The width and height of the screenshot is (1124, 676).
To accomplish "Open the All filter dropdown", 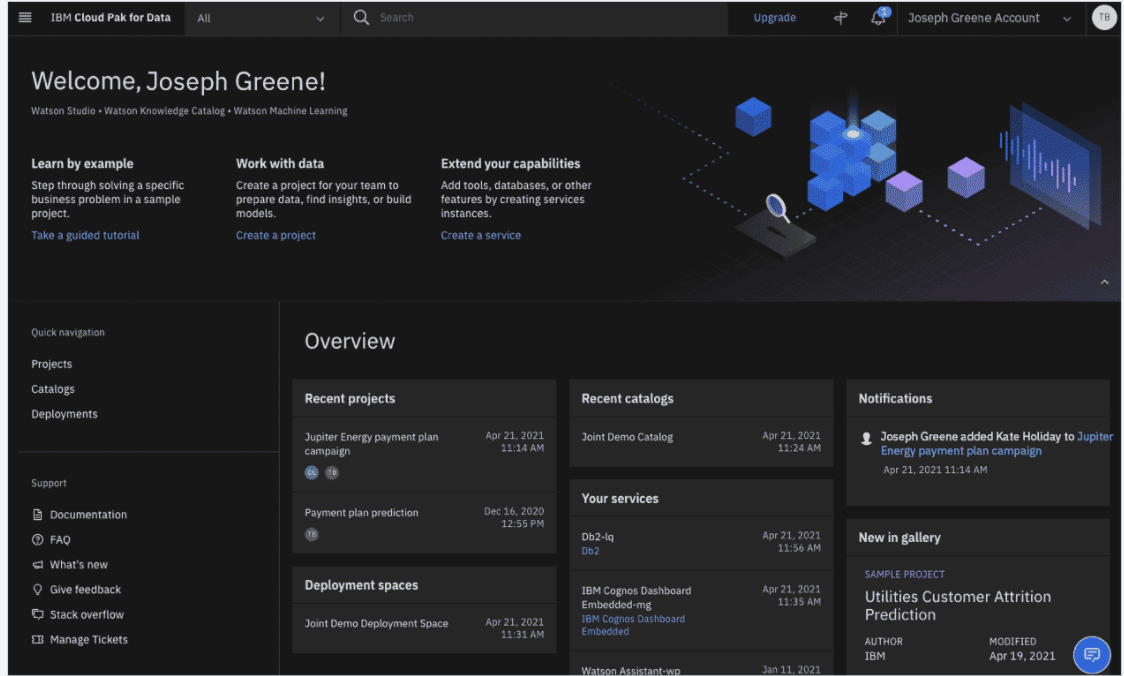I will 262,17.
